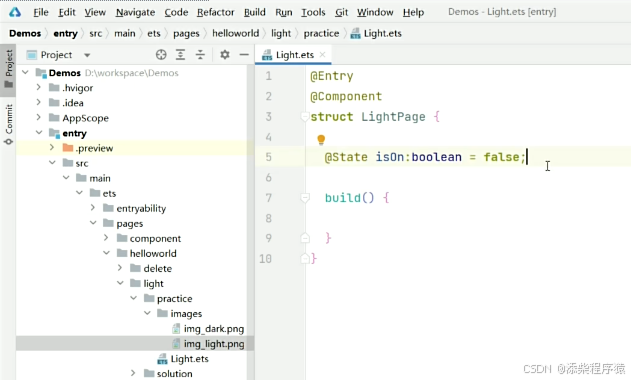Open Project panel settings gear
The image size is (631, 380).
(225, 55)
